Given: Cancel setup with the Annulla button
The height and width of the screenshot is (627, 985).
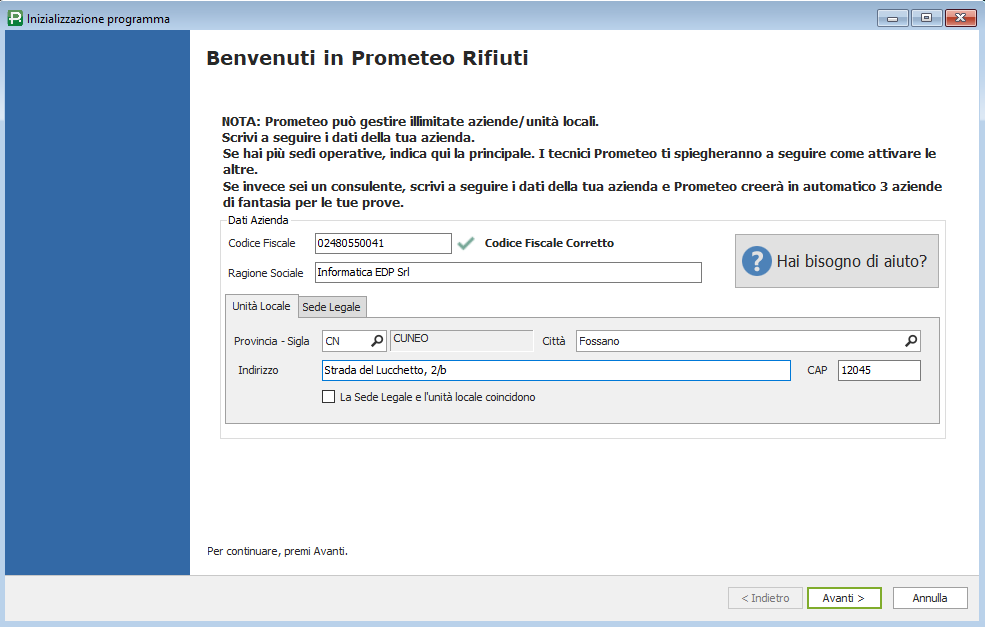Looking at the screenshot, I should (929, 598).
